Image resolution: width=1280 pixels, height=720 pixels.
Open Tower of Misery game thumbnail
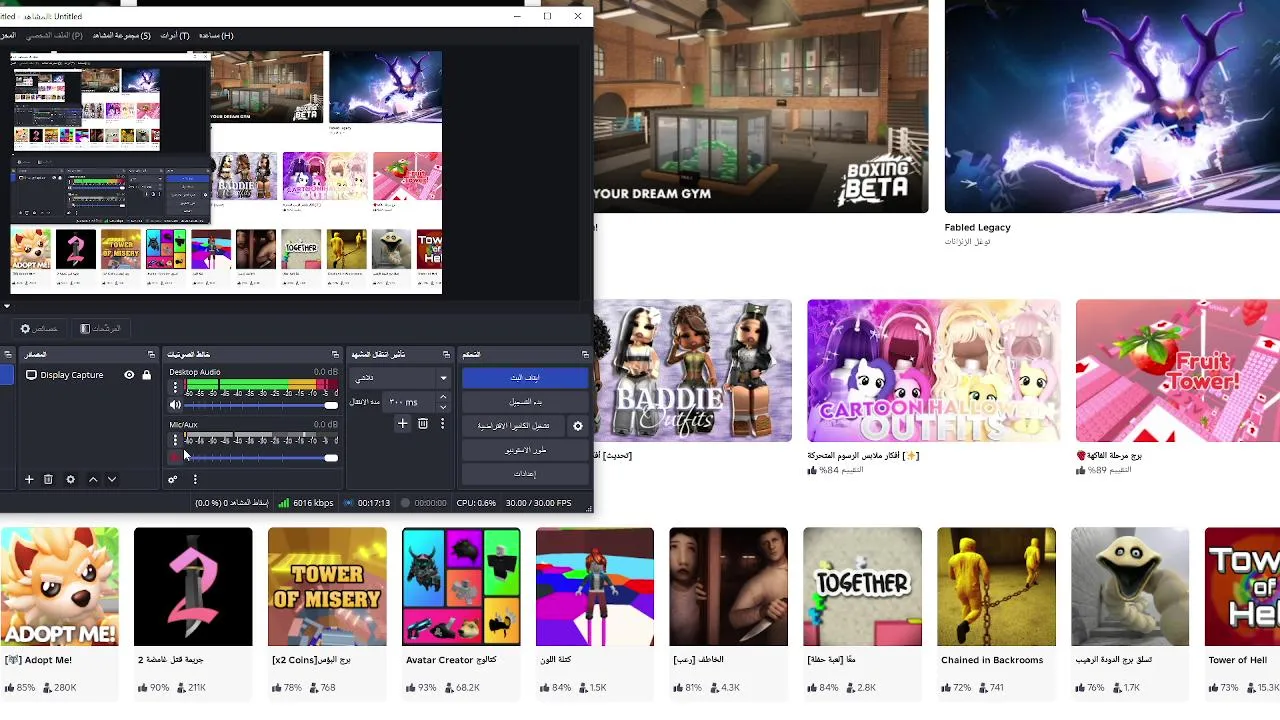tap(327, 587)
